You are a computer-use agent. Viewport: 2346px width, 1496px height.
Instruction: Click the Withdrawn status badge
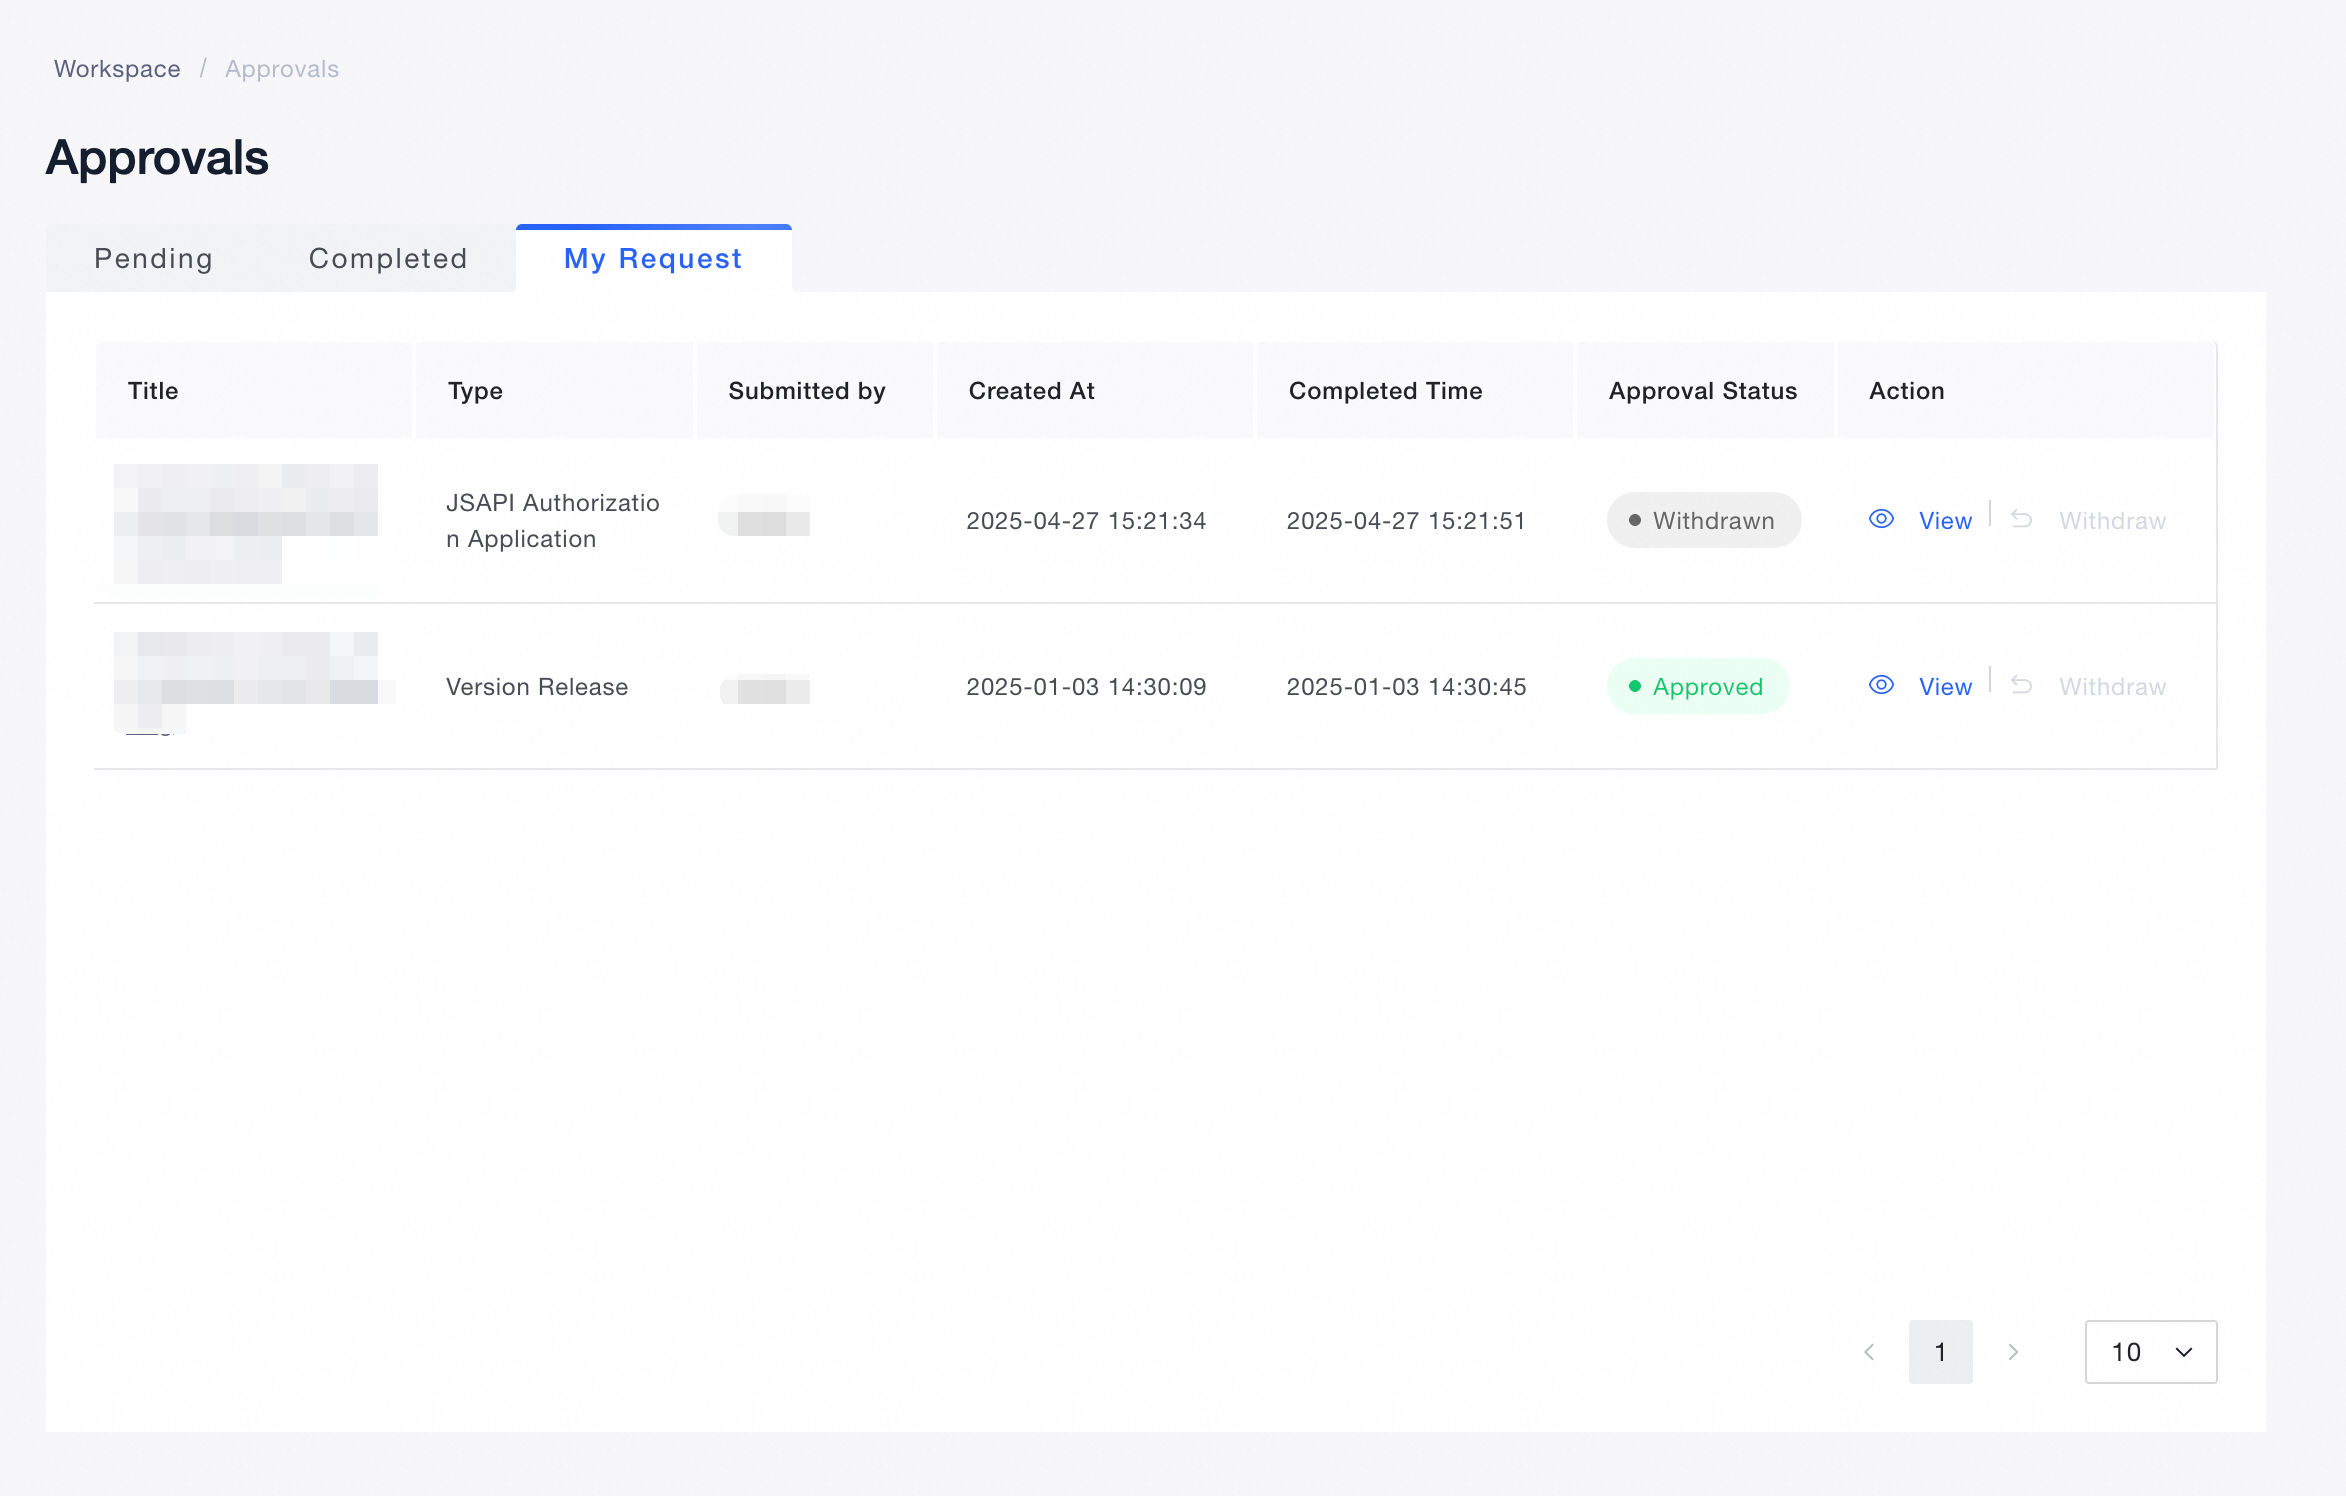[x=1704, y=520]
